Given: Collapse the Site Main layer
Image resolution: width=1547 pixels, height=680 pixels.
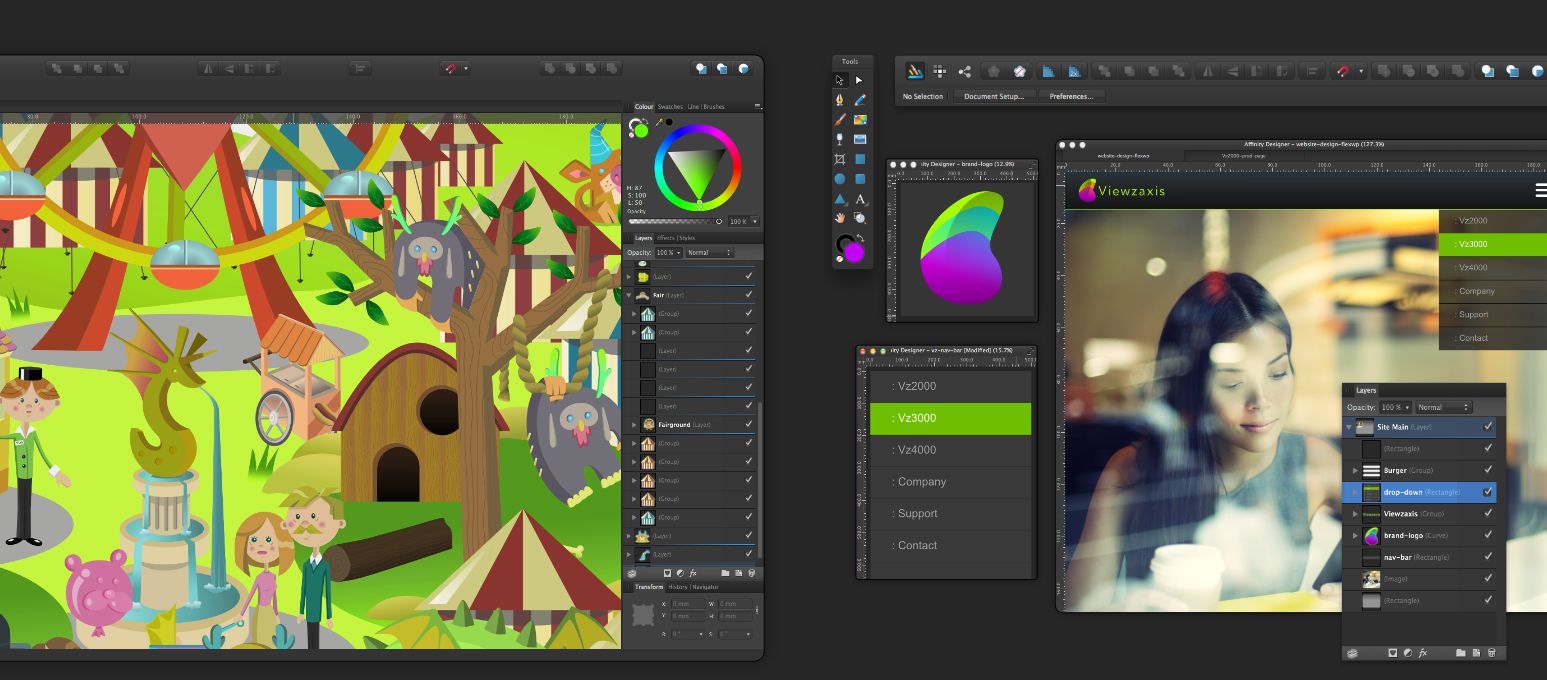Looking at the screenshot, I should [x=1349, y=427].
